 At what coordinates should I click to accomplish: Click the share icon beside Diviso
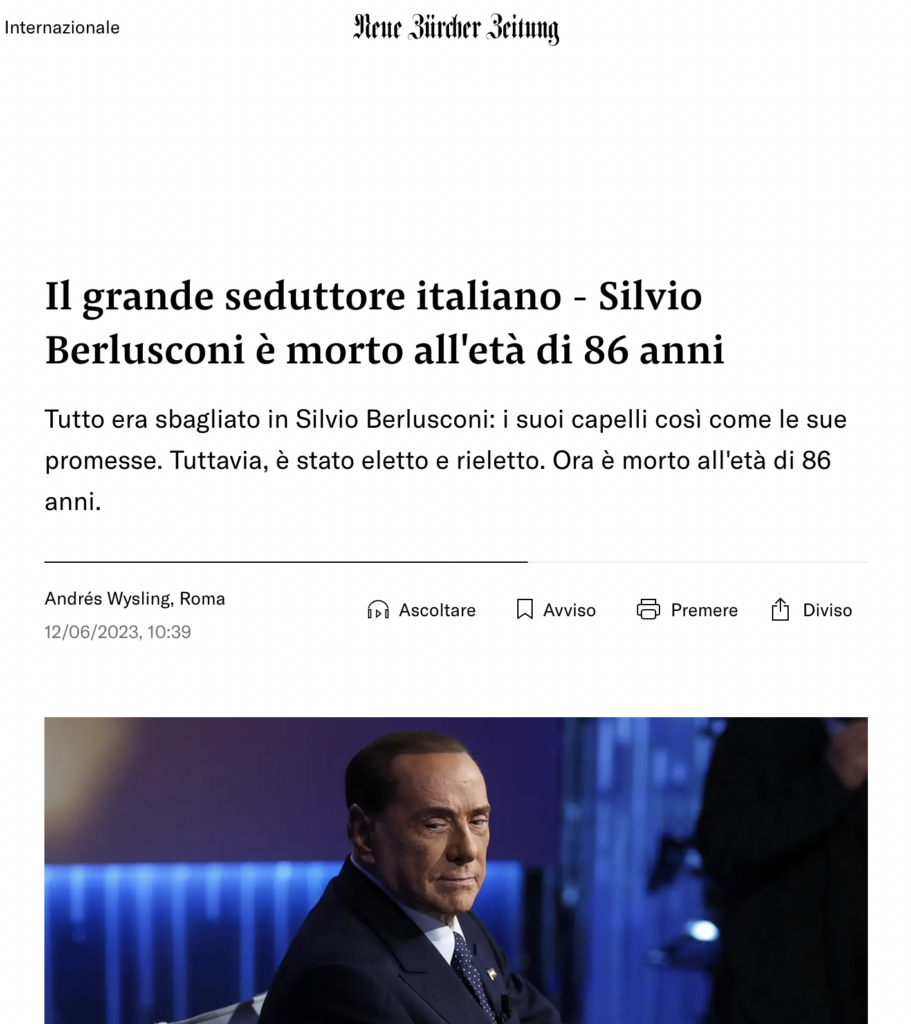[780, 609]
